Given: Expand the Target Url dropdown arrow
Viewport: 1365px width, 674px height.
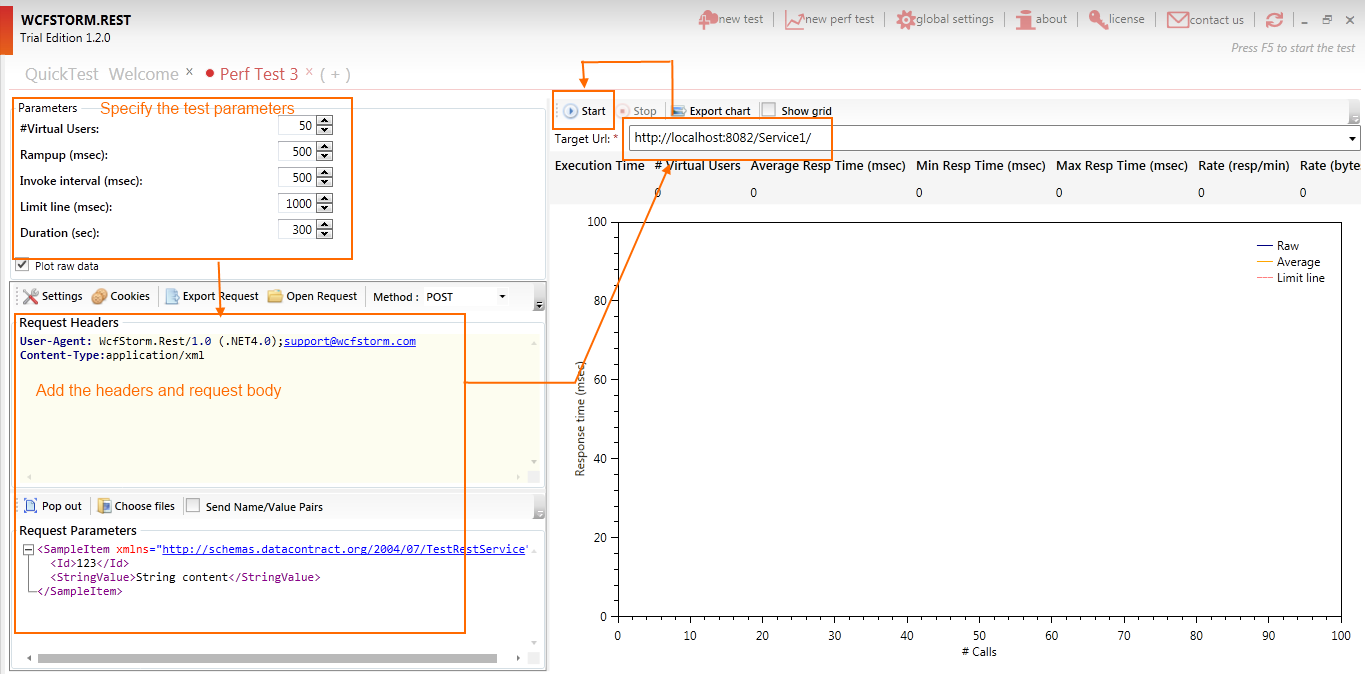Looking at the screenshot, I should point(1353,138).
